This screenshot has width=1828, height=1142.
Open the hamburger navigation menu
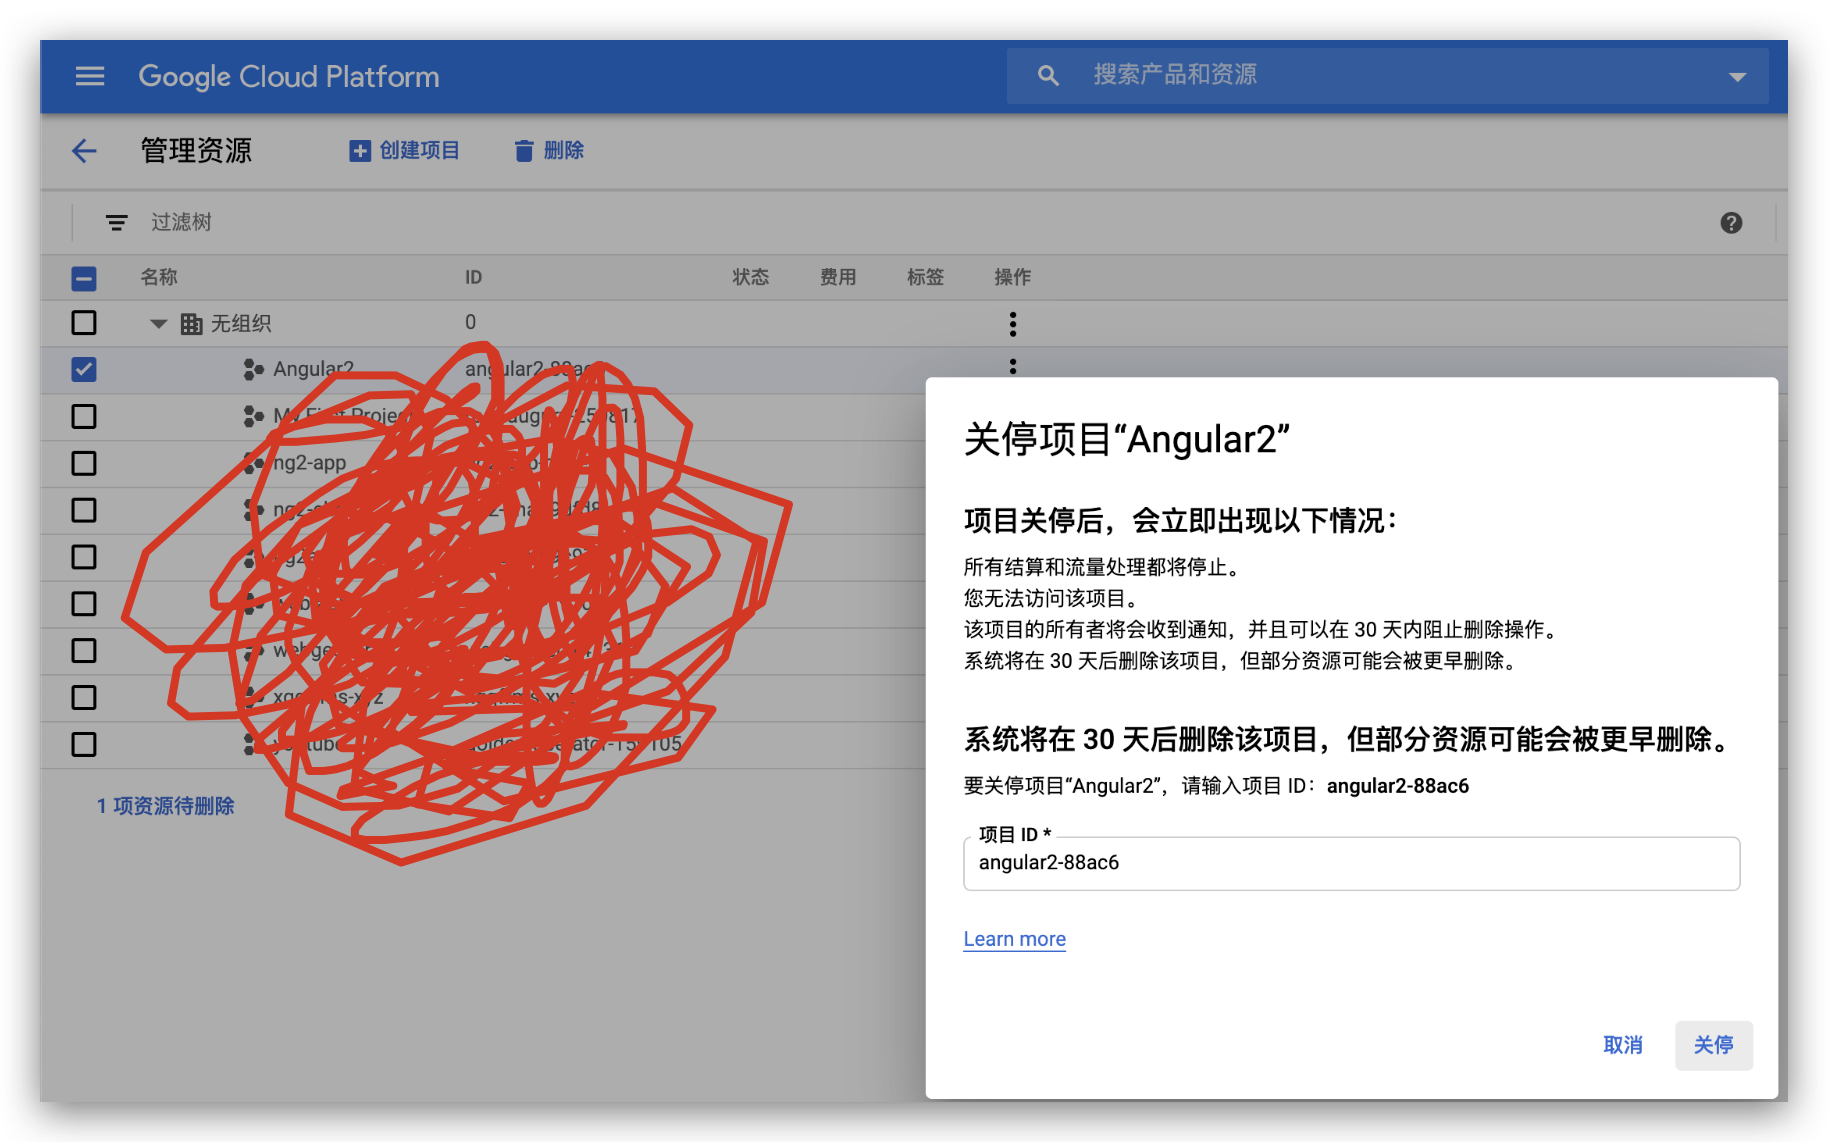[x=90, y=76]
